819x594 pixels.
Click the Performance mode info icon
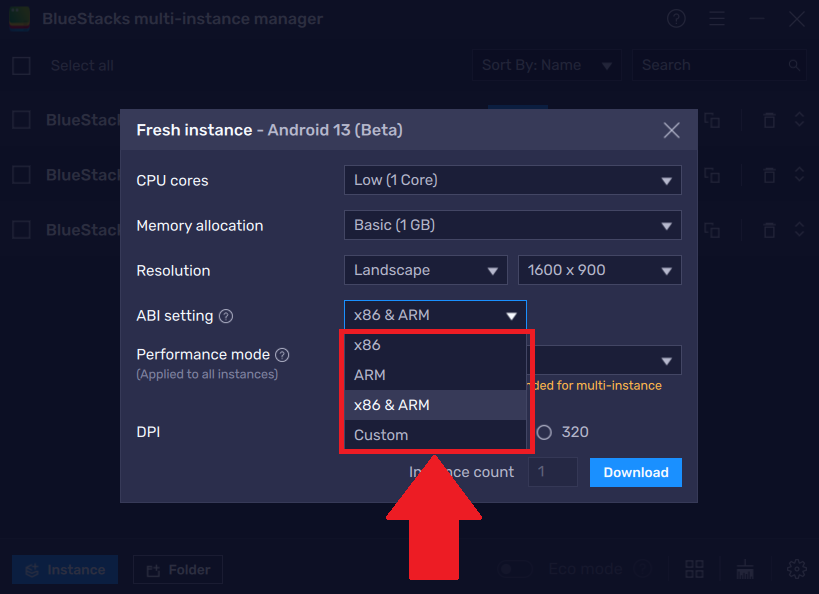click(282, 355)
